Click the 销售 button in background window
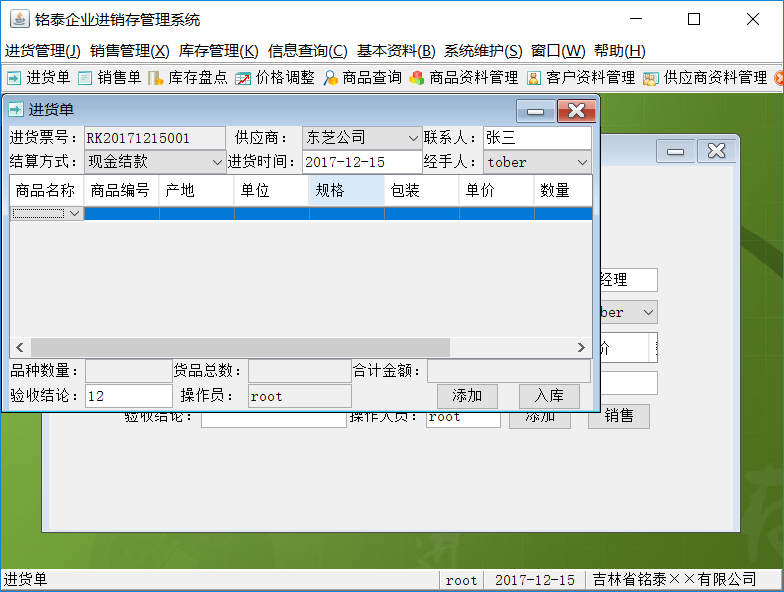 pos(619,416)
